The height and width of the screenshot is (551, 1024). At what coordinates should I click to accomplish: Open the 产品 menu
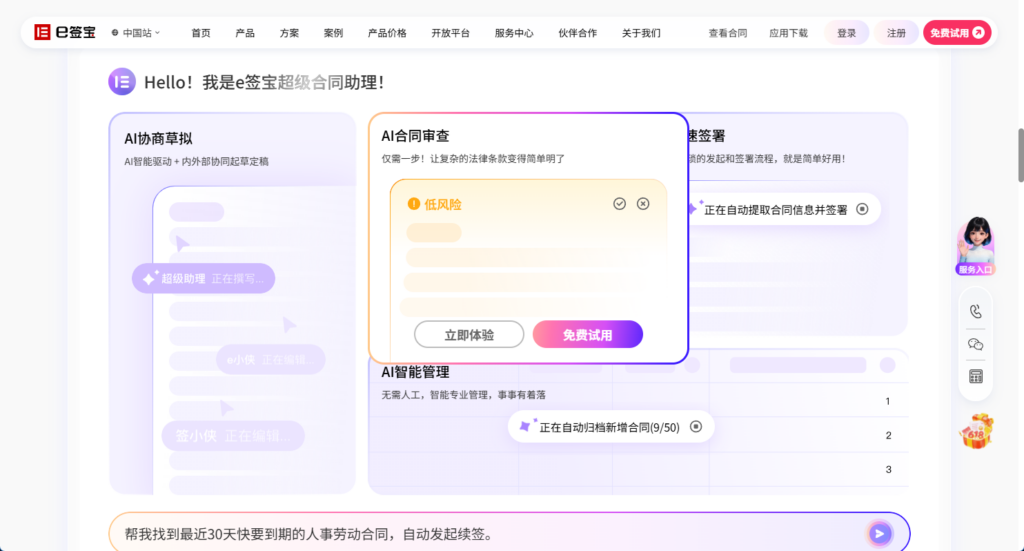click(245, 33)
